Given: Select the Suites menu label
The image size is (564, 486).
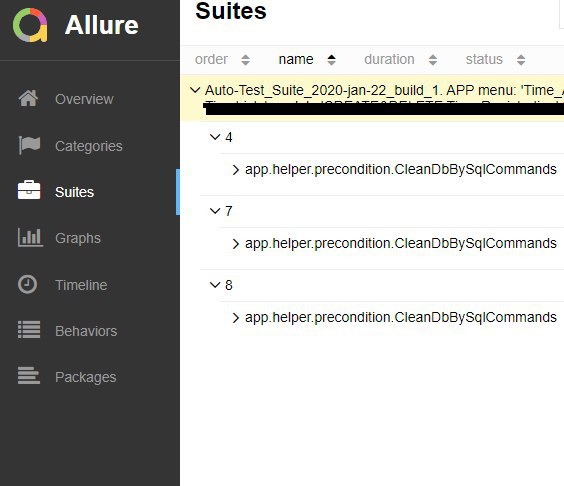Looking at the screenshot, I should [74, 192].
